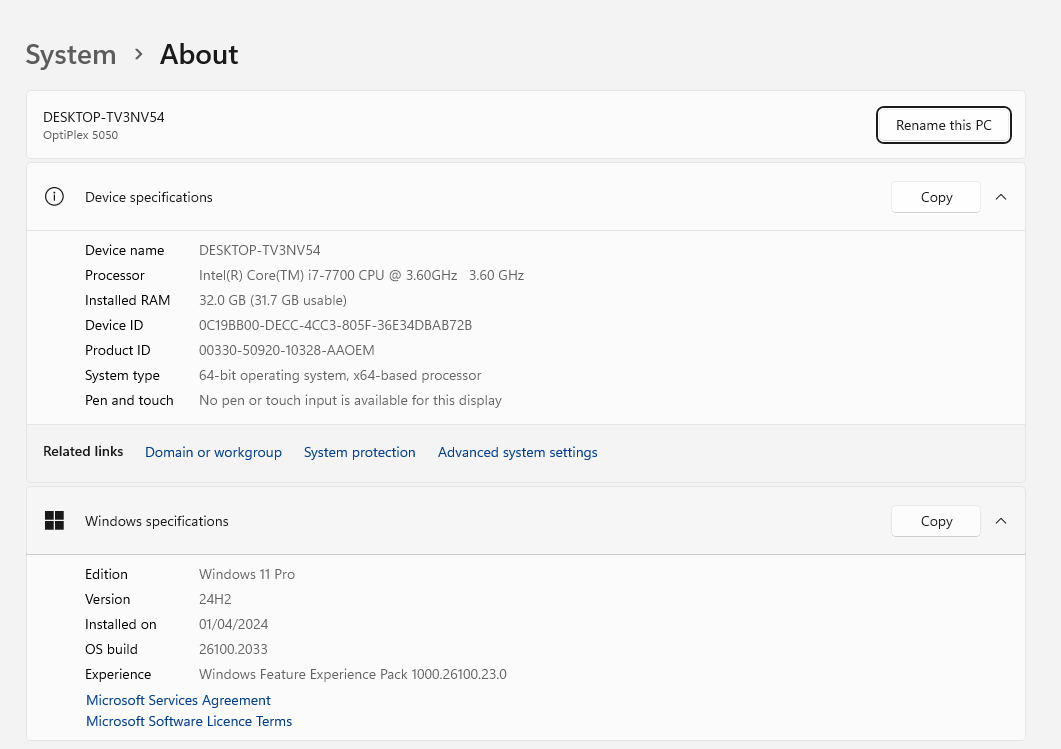The width and height of the screenshot is (1061, 749).
Task: Select Product ID value 00330-50920-10328-AAOEM
Action: point(287,350)
